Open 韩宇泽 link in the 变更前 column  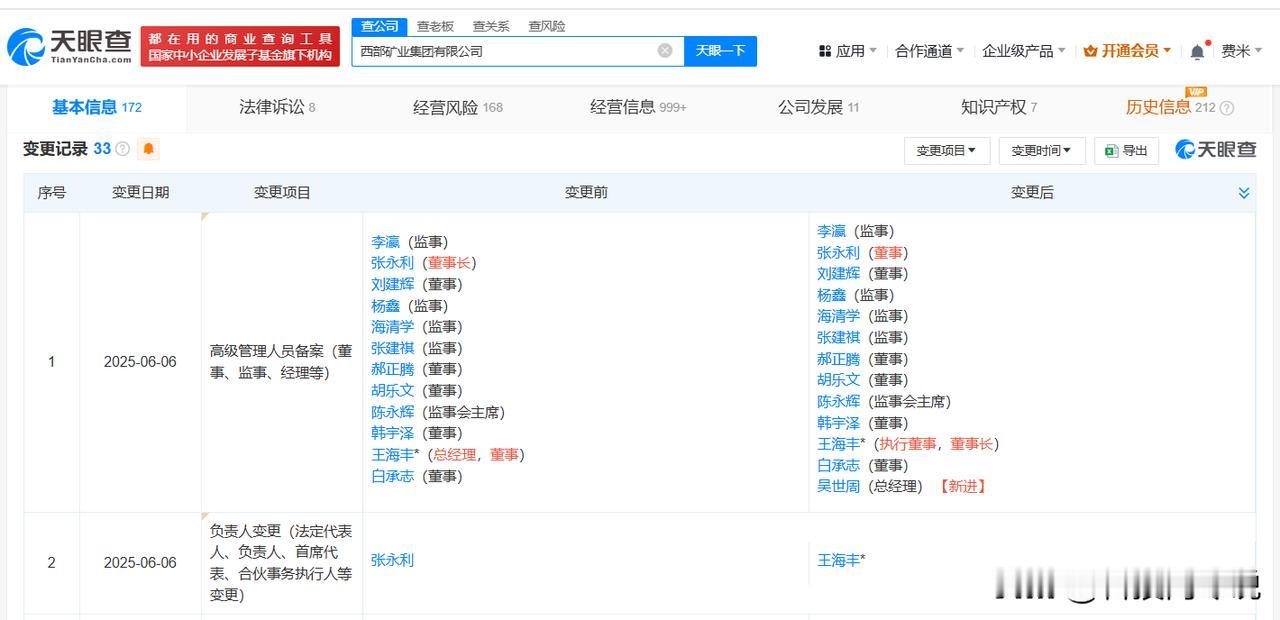392,433
